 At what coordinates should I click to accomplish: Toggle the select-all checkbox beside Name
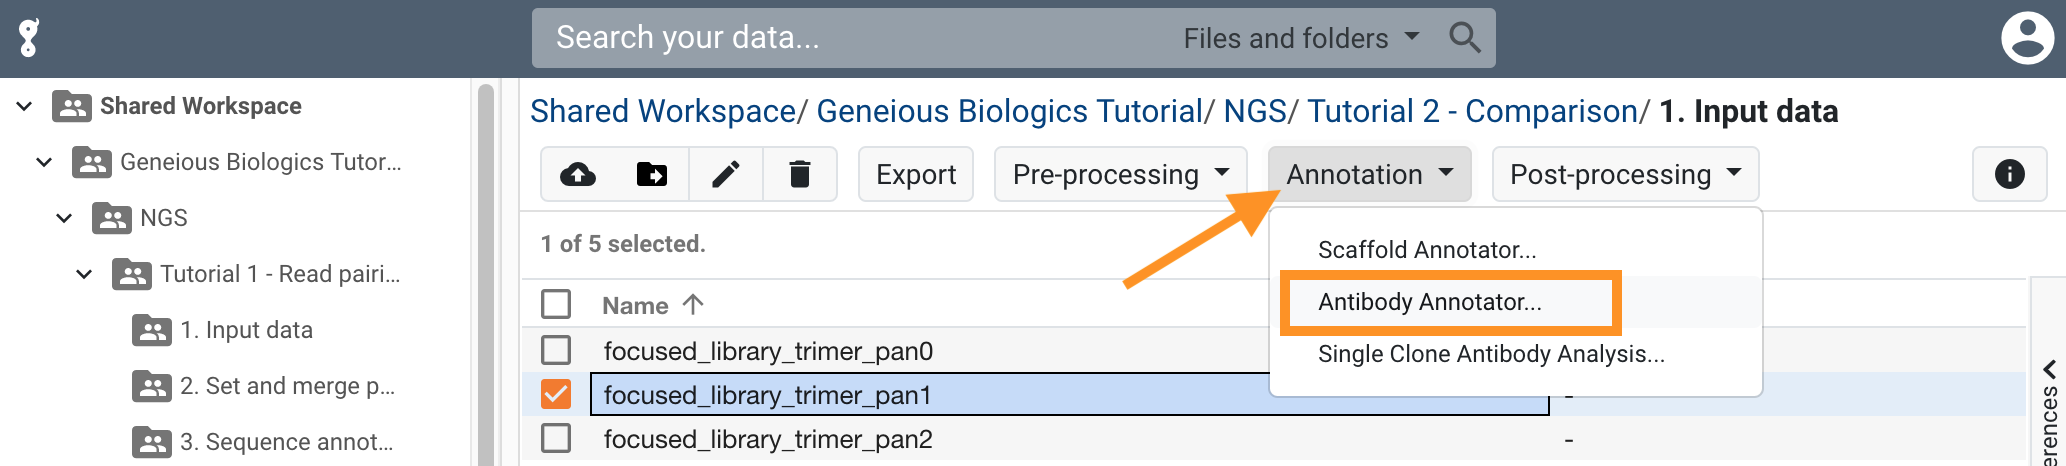coord(556,304)
